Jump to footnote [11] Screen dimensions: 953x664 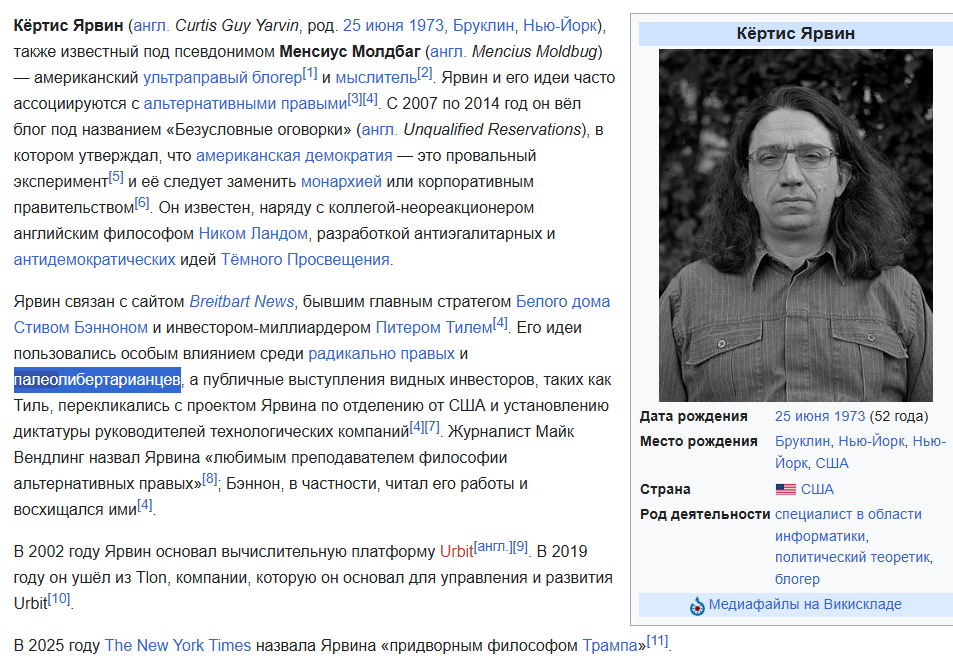[658, 641]
